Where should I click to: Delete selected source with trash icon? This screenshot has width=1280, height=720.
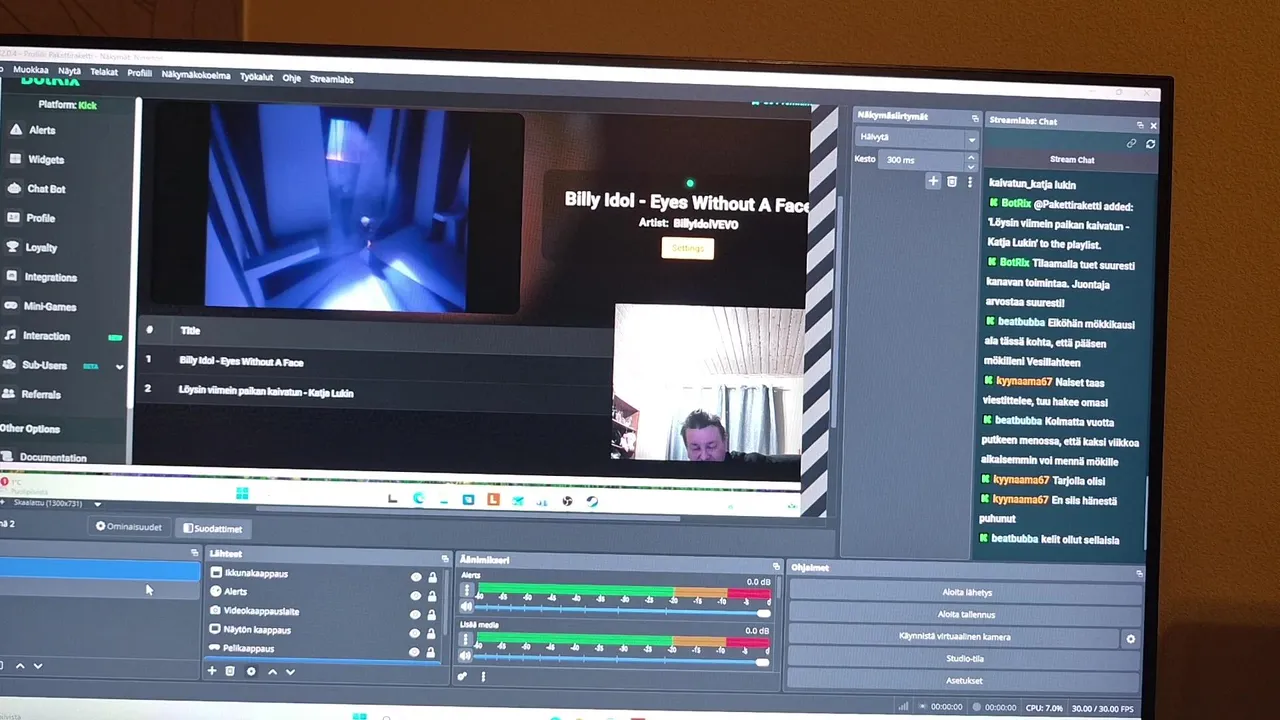pyautogui.click(x=230, y=671)
